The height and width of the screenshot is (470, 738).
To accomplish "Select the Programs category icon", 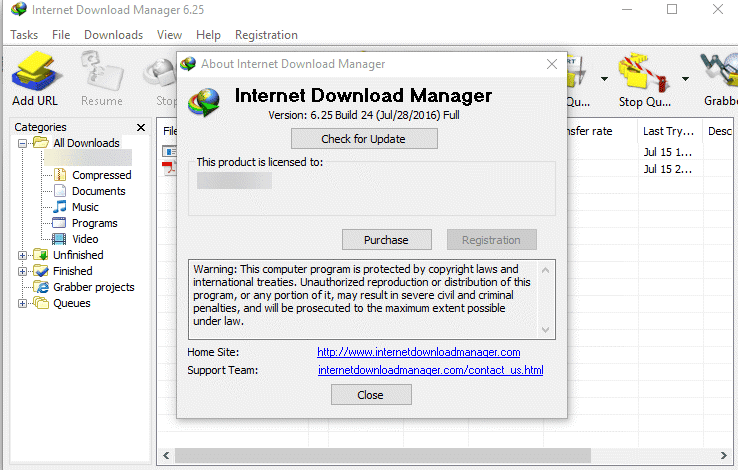I will click(x=59, y=223).
